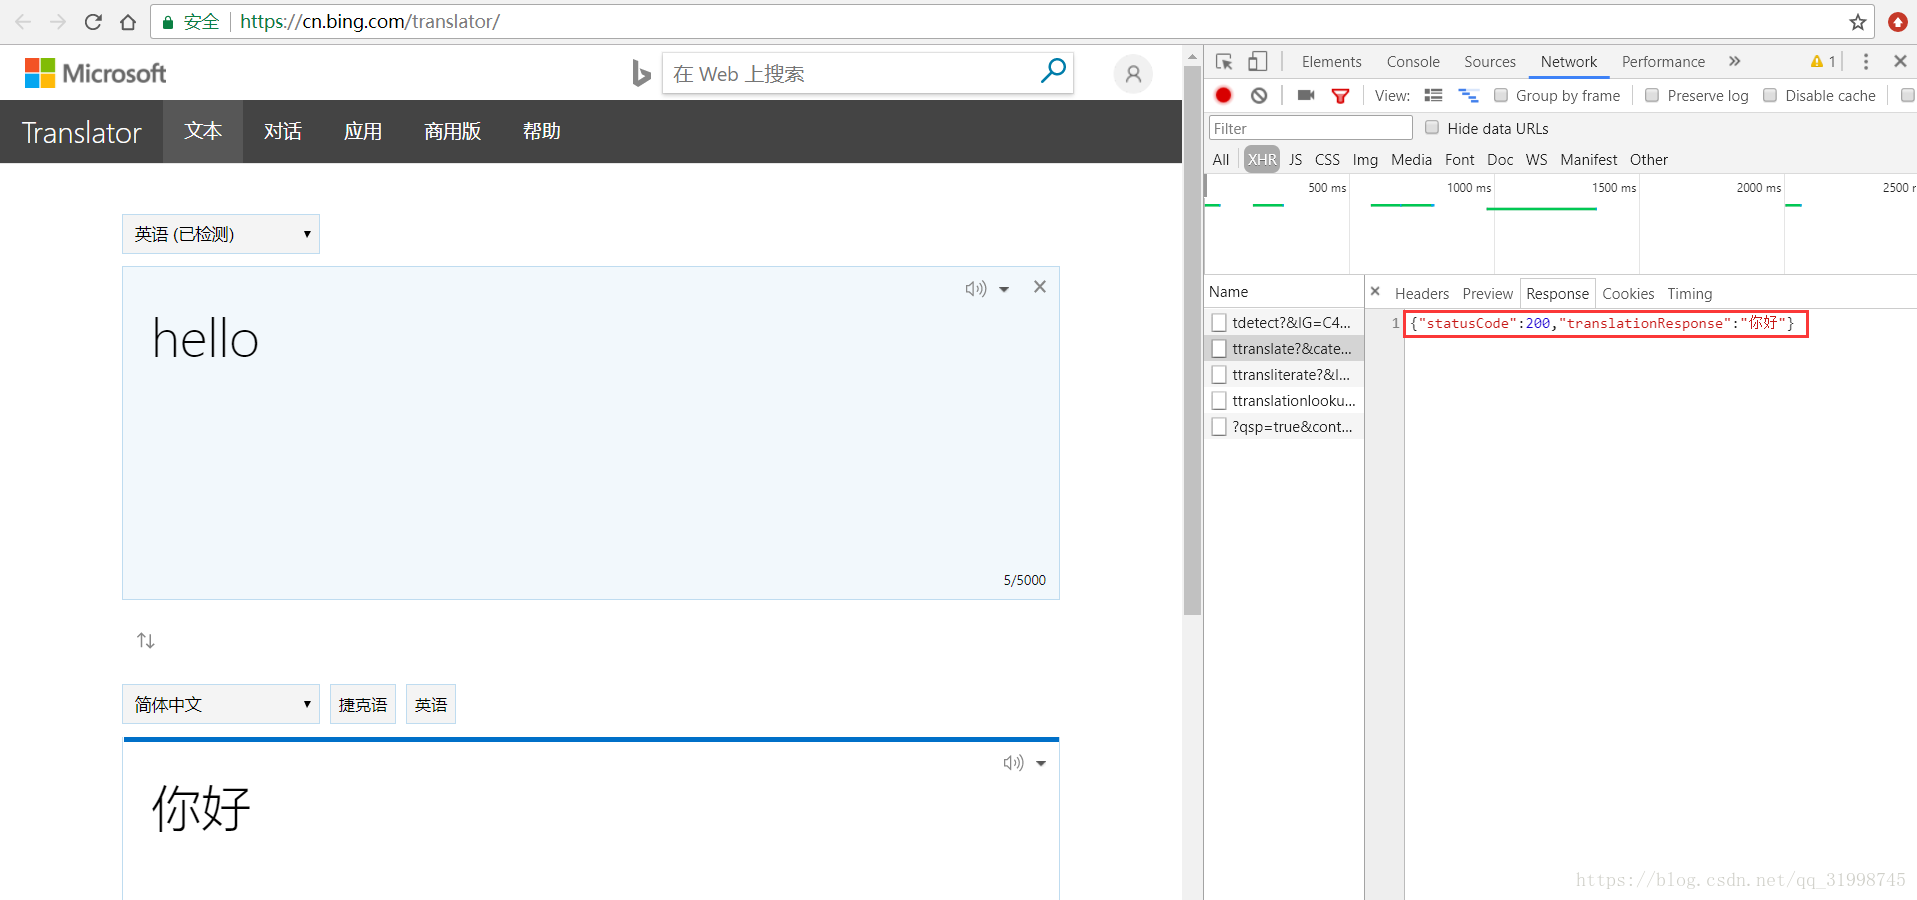Open the DevTools warnings indicator
1917x900 pixels.
pos(1823,62)
